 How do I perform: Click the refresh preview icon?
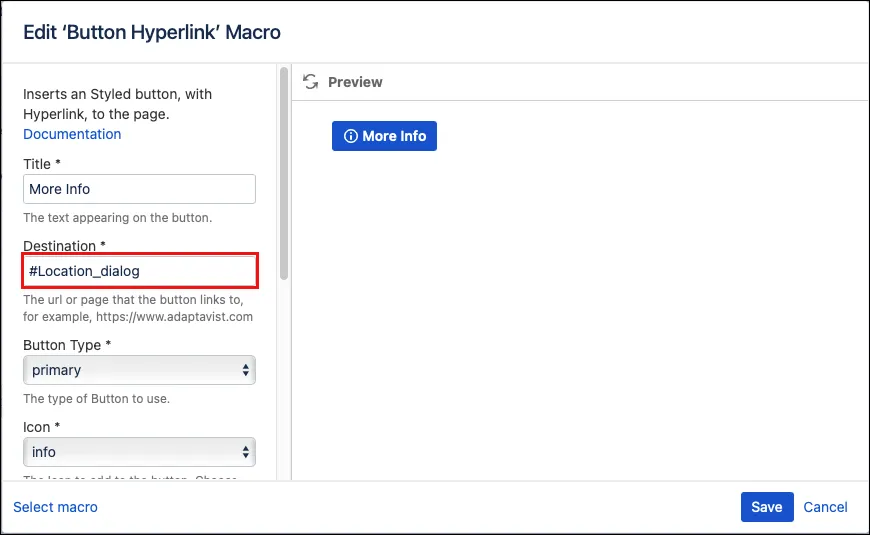point(311,82)
